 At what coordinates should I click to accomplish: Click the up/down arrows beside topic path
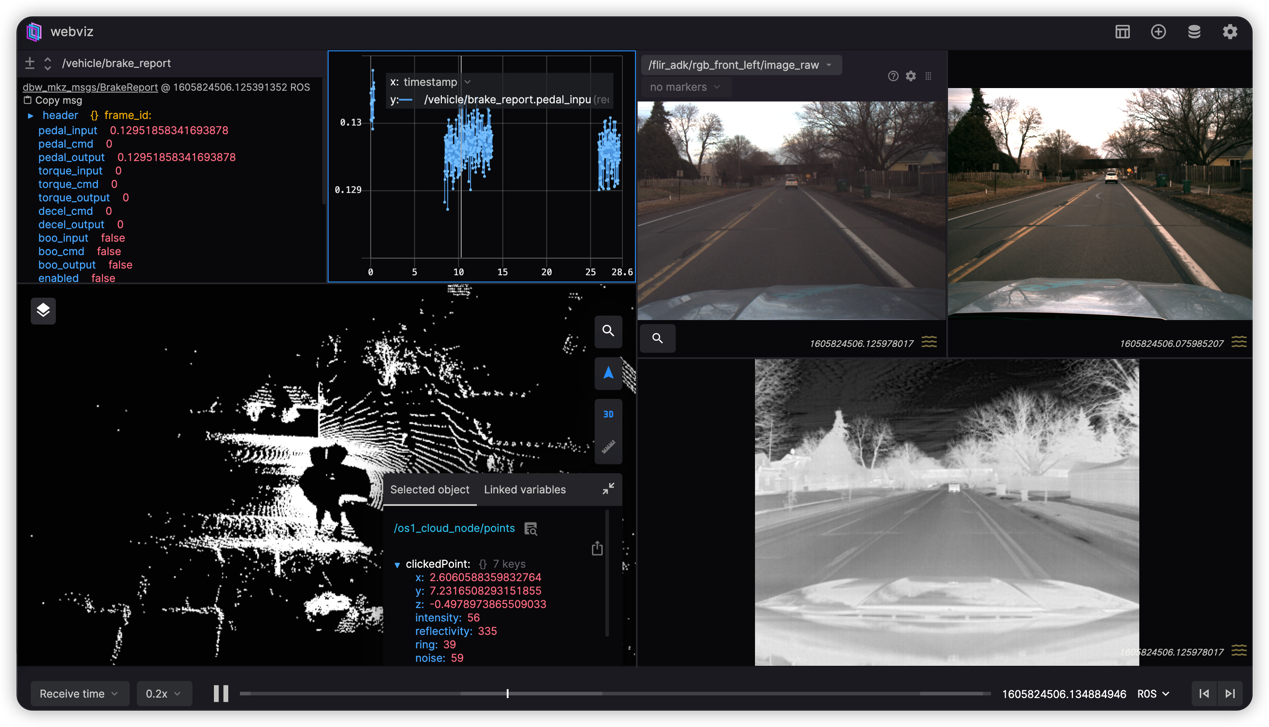tap(47, 63)
